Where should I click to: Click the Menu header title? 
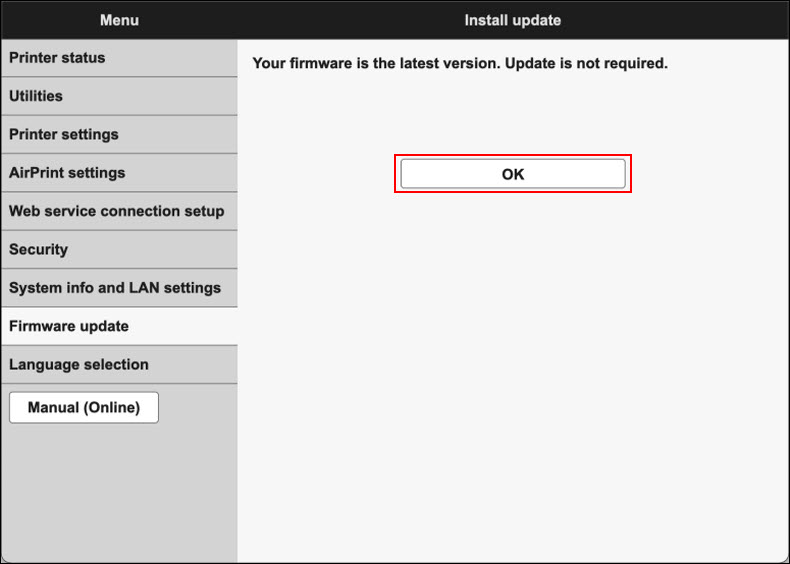point(119,20)
